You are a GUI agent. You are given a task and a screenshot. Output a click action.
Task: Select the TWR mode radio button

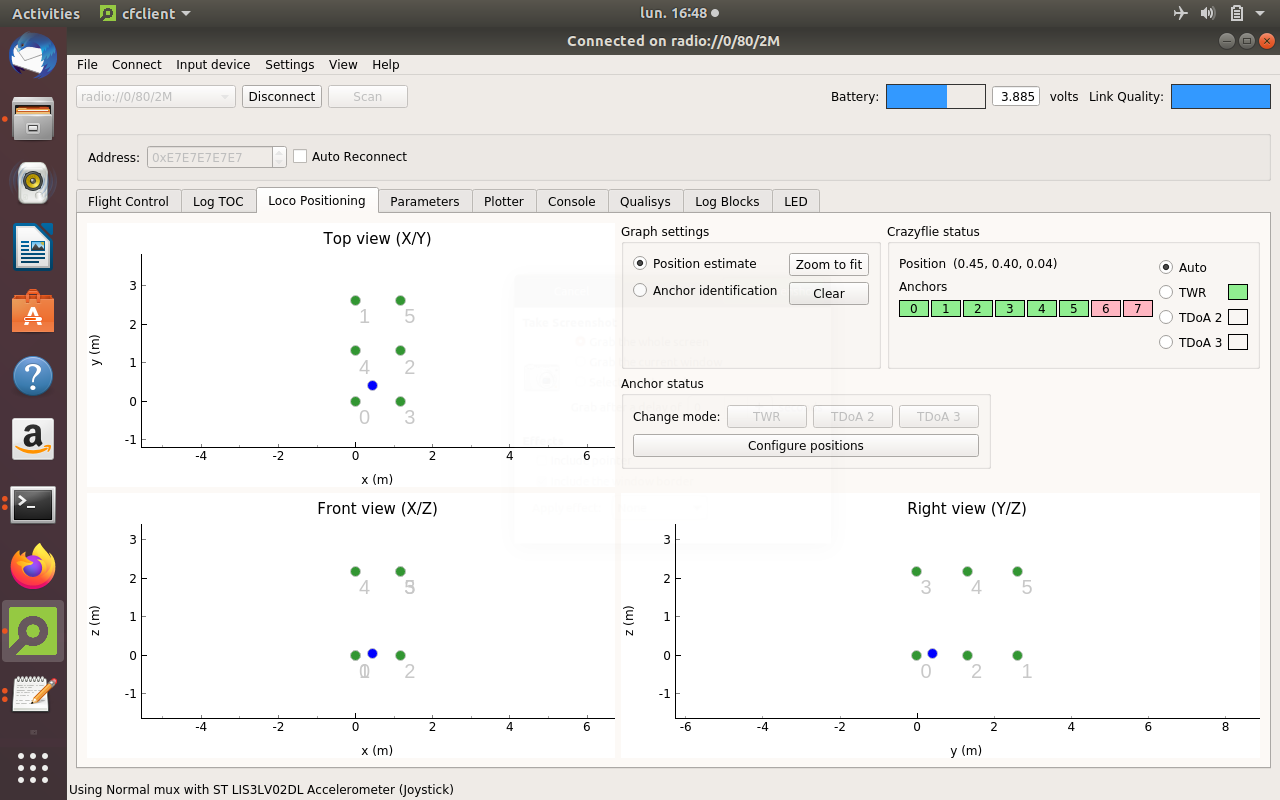1165,293
